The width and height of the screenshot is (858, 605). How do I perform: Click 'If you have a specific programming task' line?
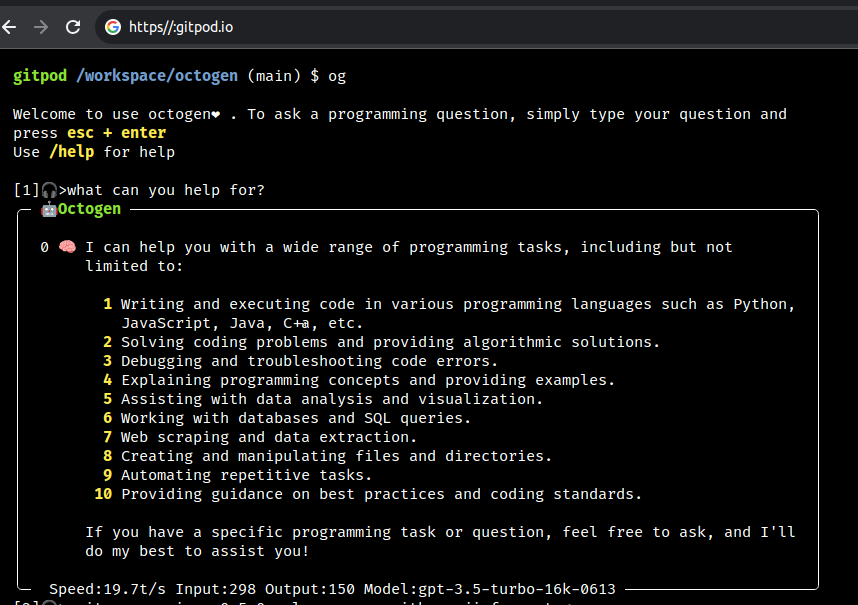click(x=440, y=532)
